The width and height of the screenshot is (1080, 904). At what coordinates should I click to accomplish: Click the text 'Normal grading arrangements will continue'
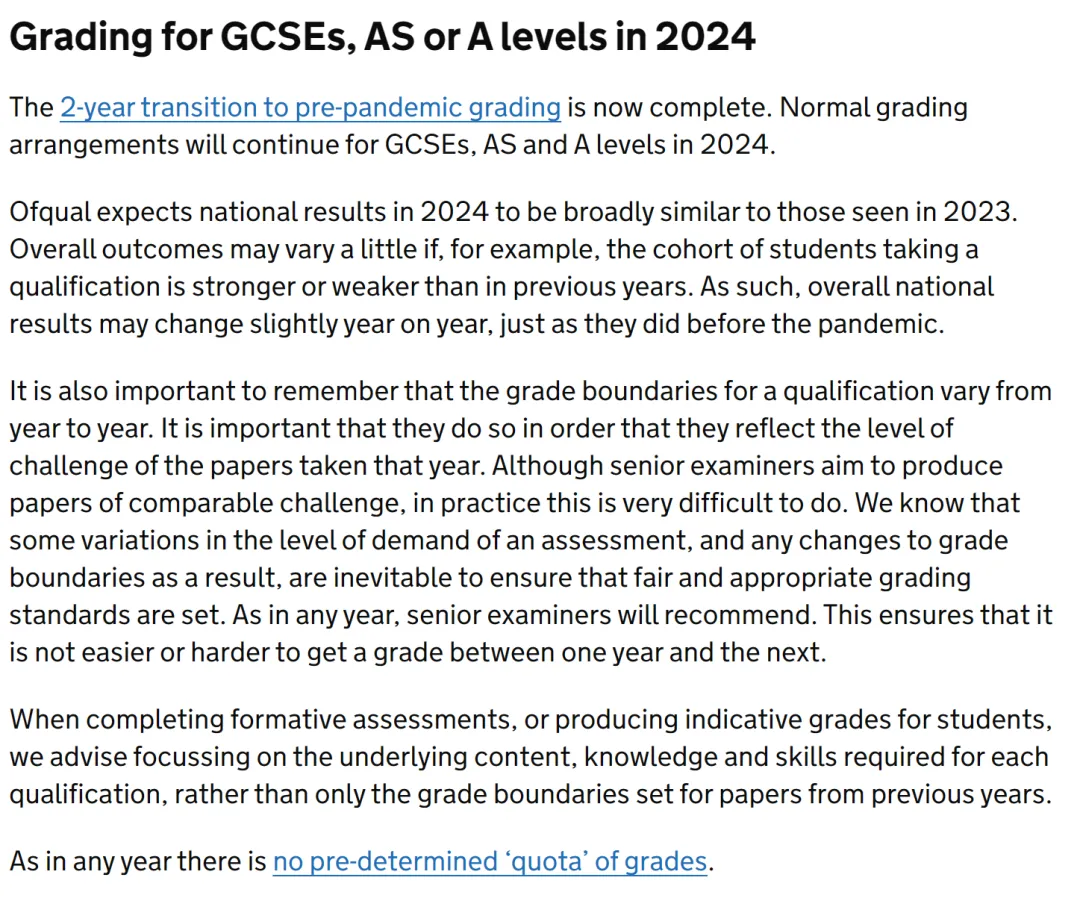click(x=488, y=127)
